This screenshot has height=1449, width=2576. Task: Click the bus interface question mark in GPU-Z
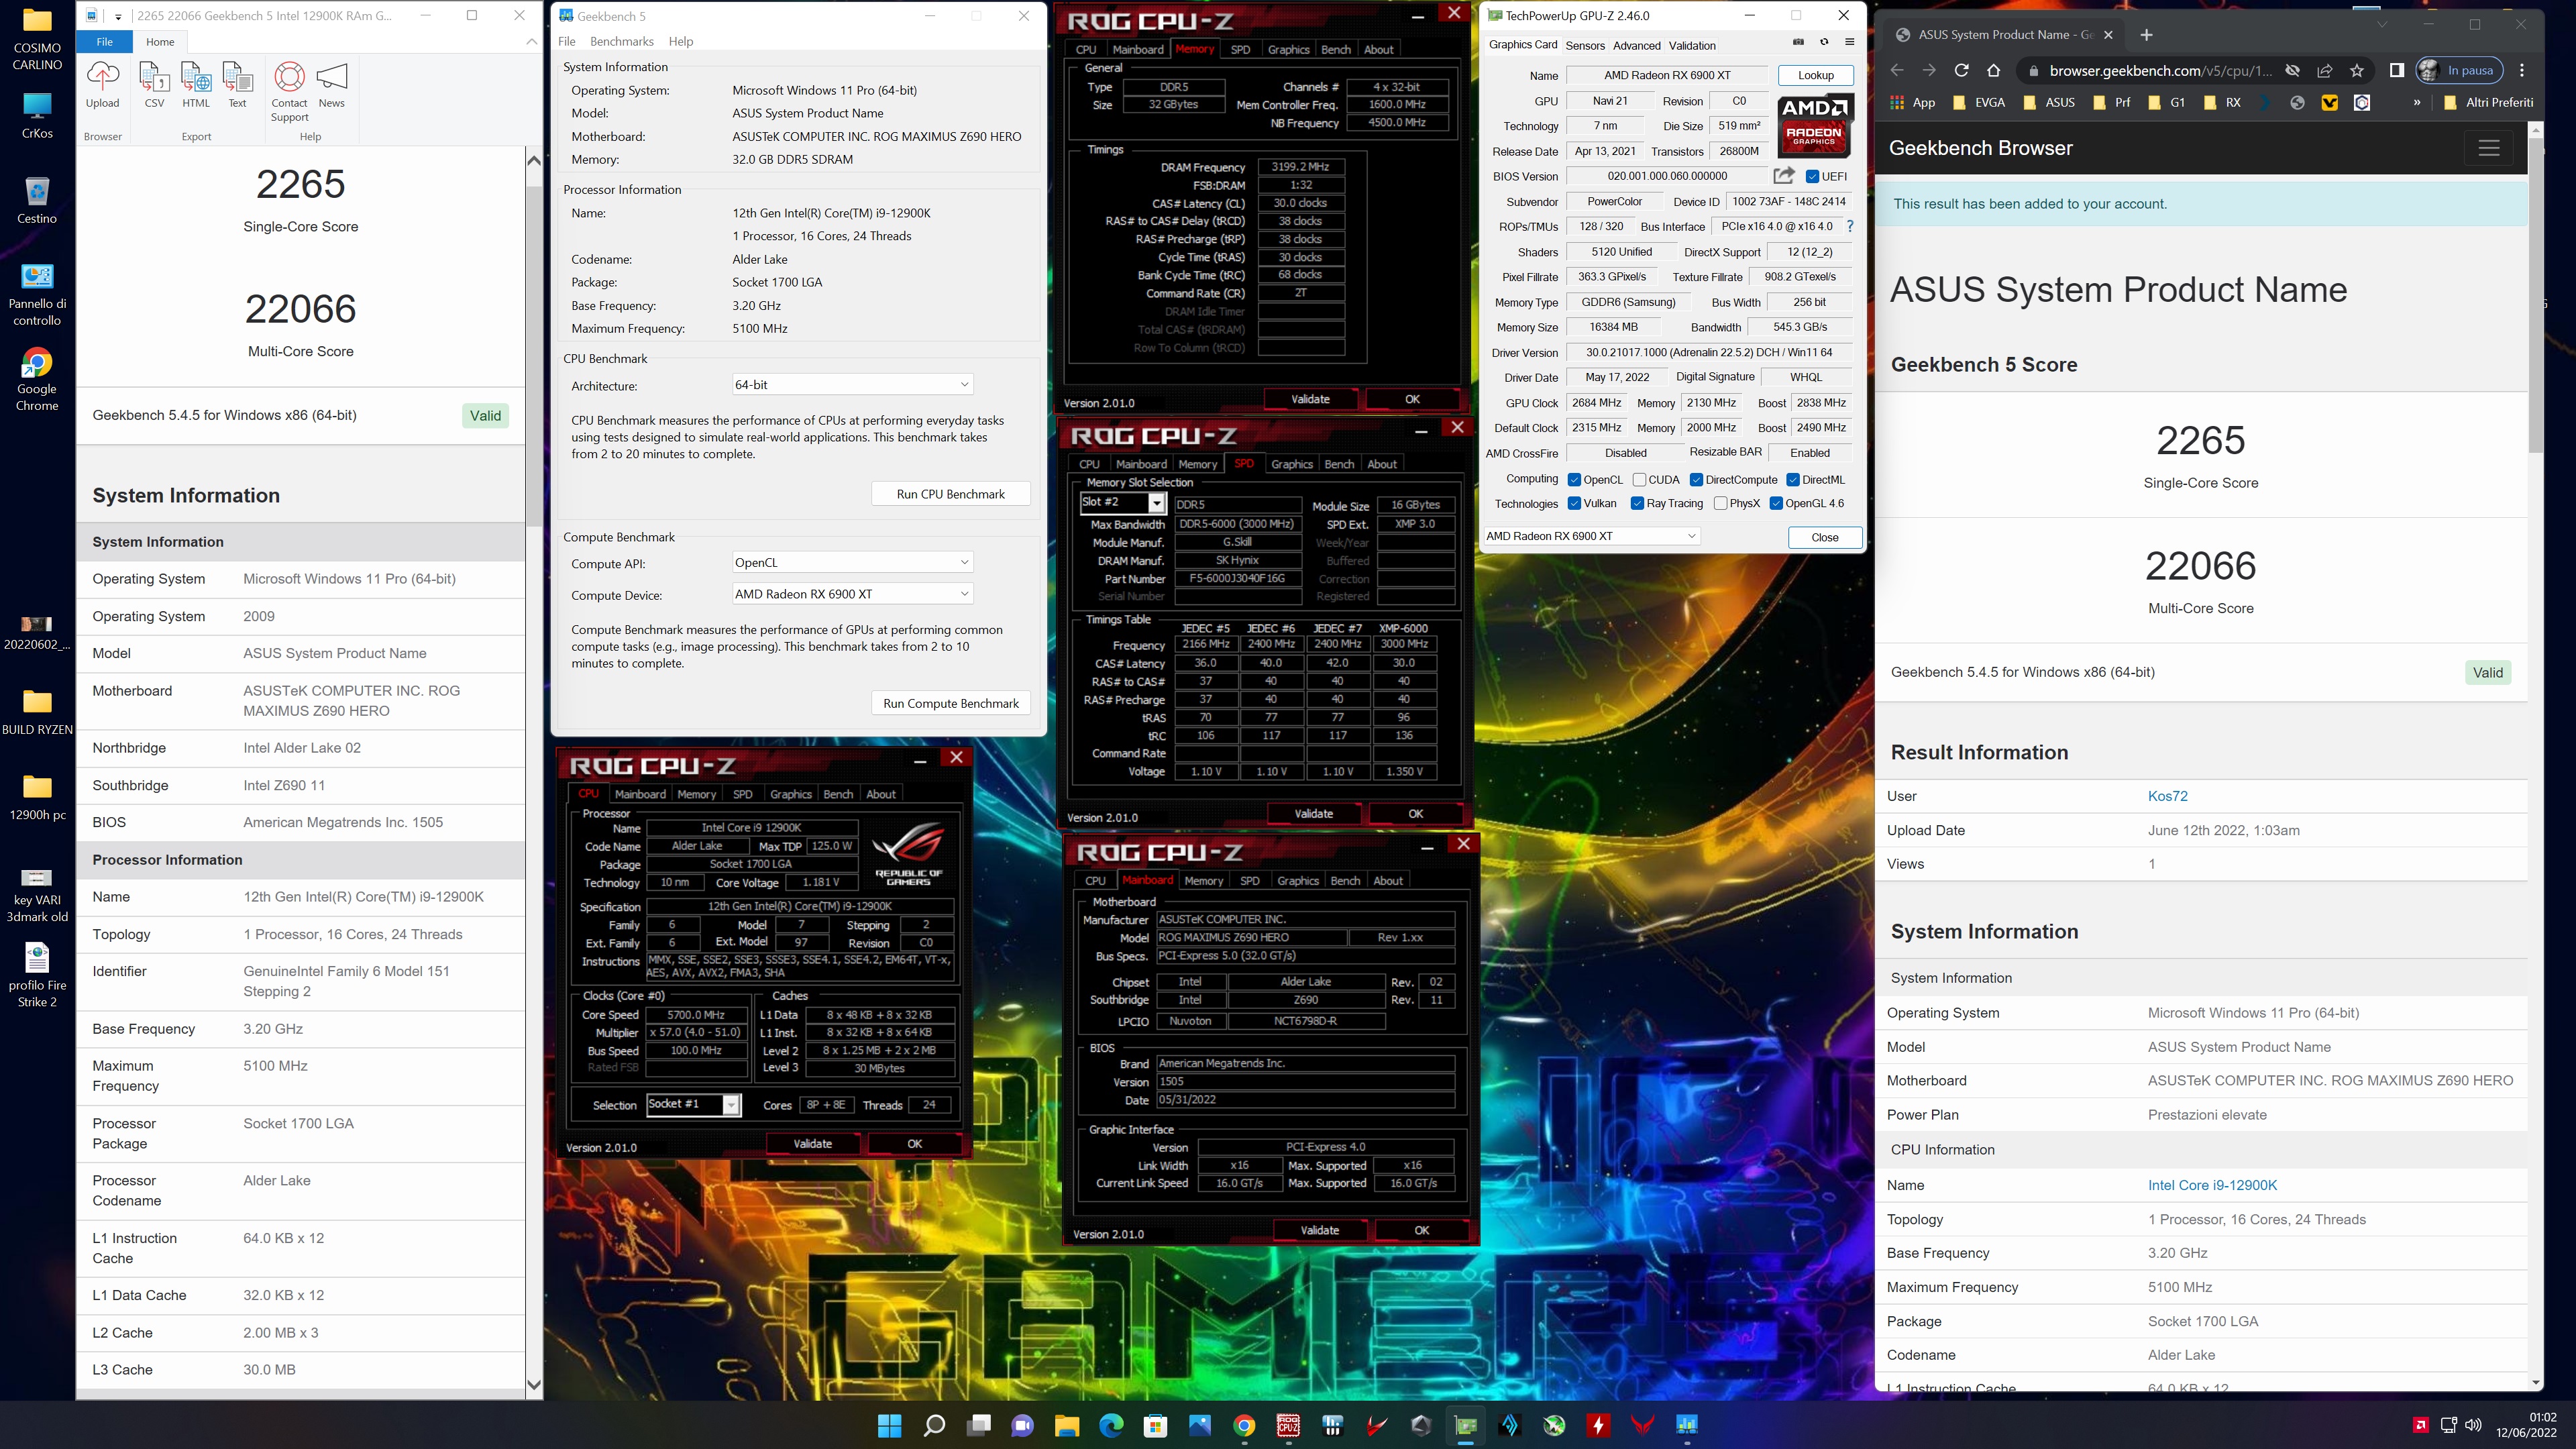(1850, 226)
